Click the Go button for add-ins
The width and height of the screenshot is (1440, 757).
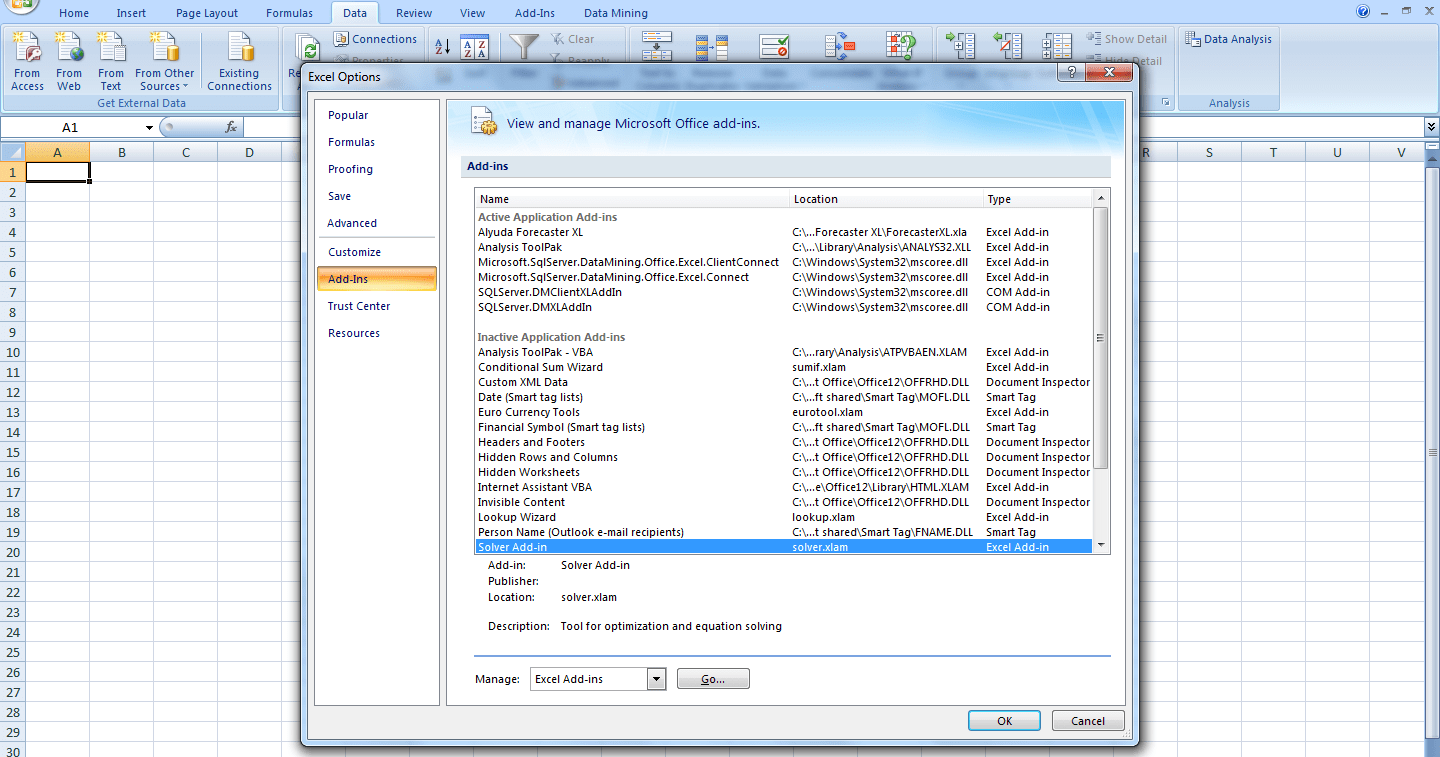[712, 678]
